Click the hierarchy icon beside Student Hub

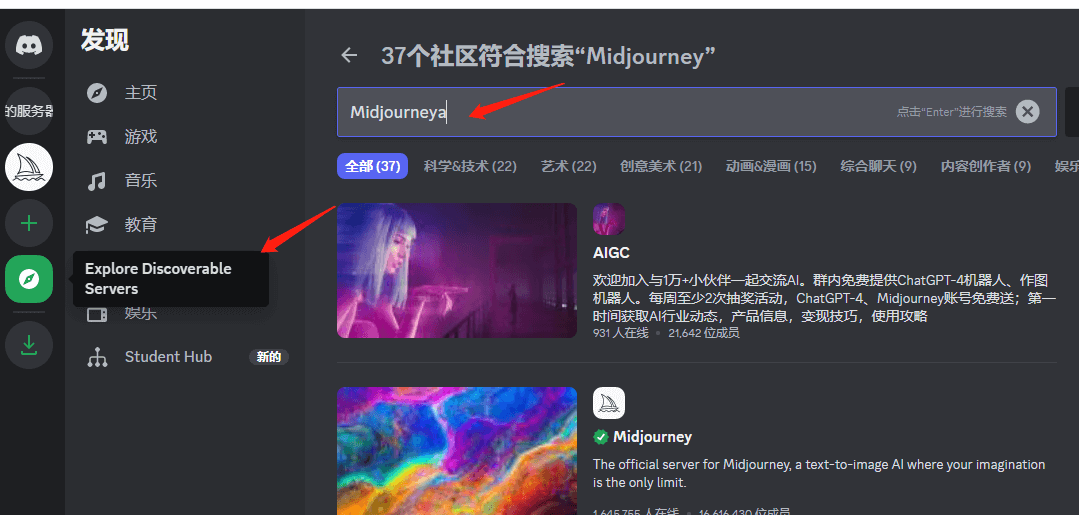(97, 357)
